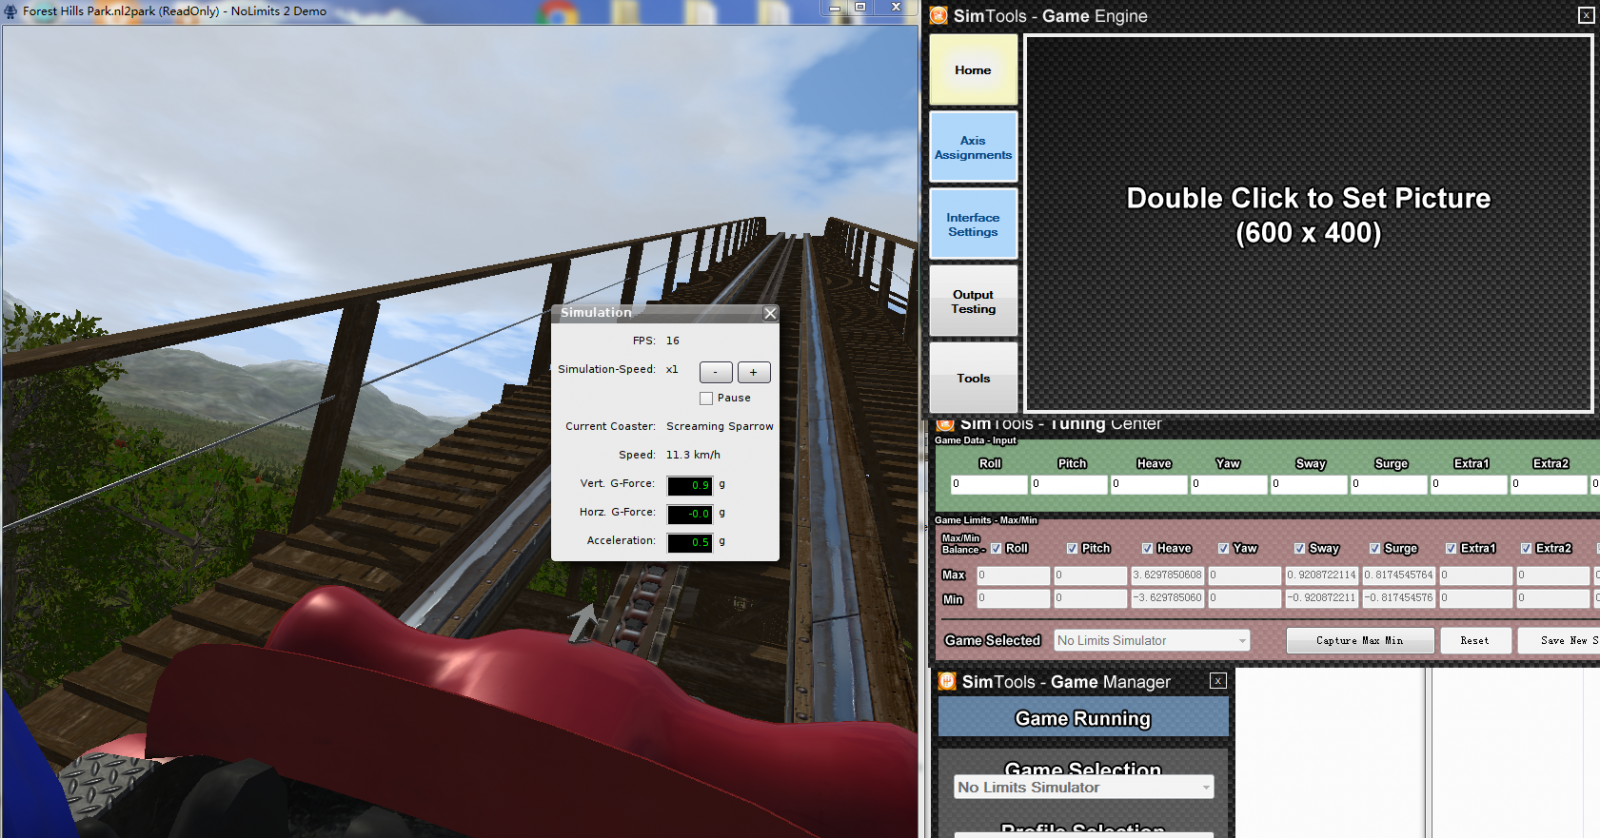Click the Yaw game data input field
Viewport: 1600px width, 838px height.
coord(1228,484)
